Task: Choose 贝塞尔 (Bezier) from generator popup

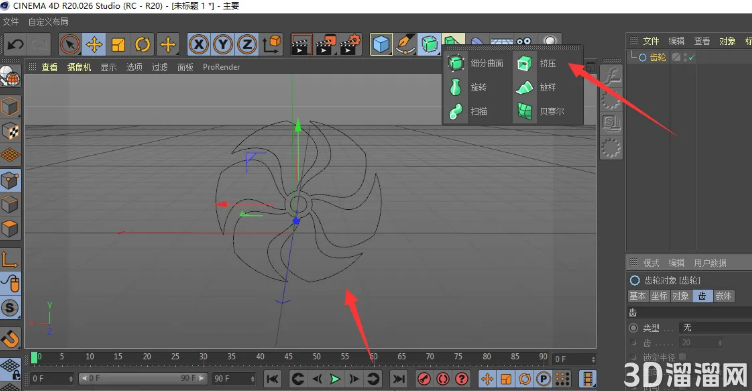Action: point(540,111)
